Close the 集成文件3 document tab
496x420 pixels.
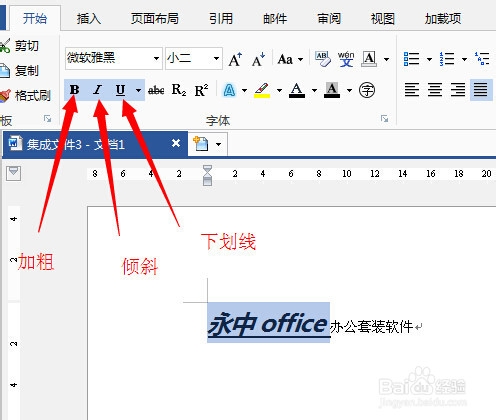click(x=176, y=143)
